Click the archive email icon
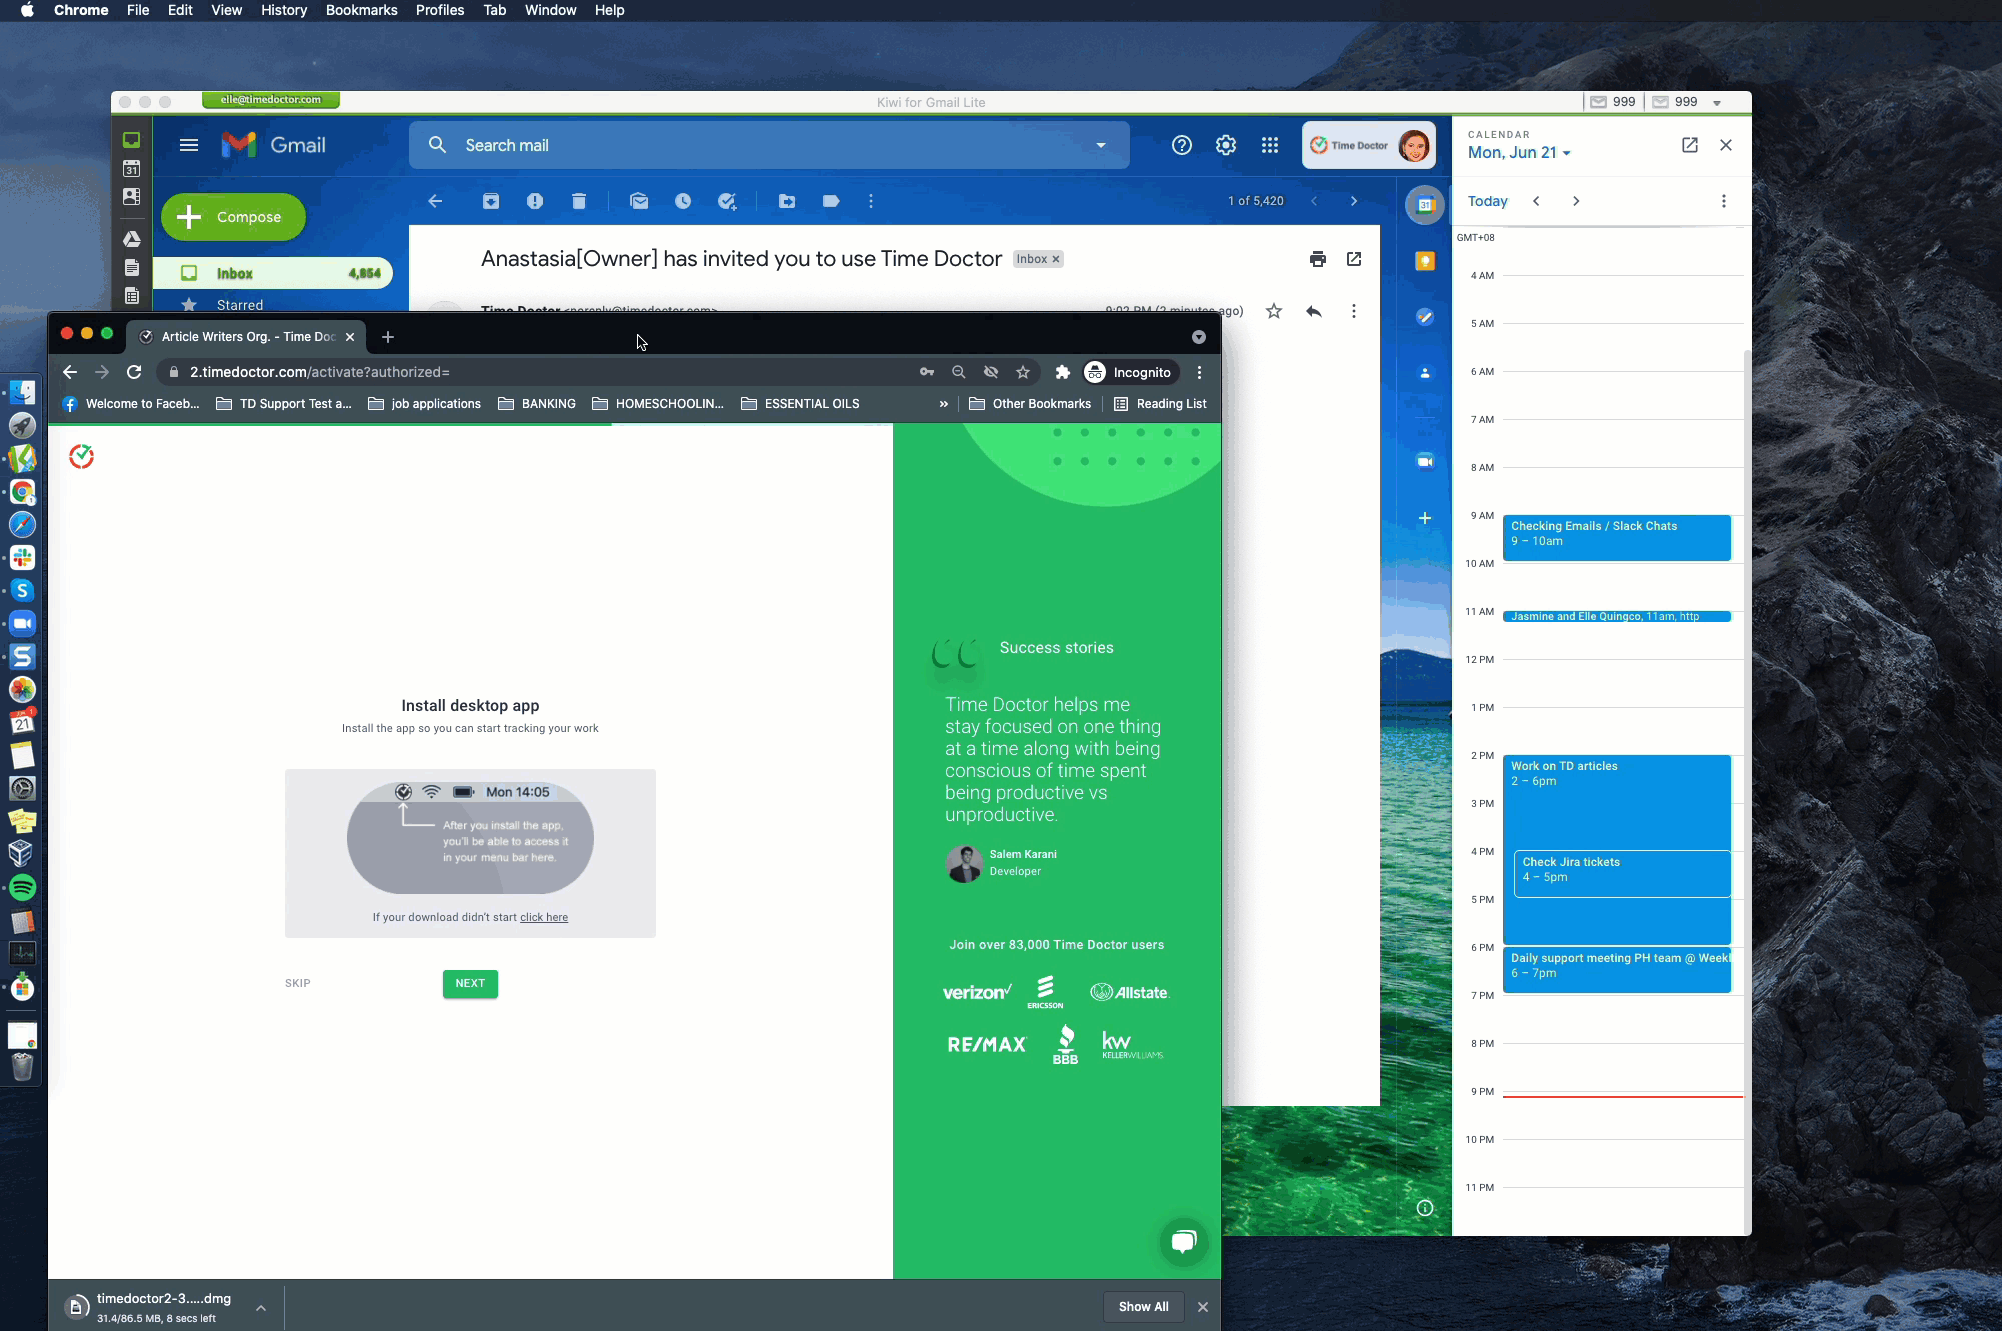Viewport: 2002px width, 1331px height. (x=491, y=201)
